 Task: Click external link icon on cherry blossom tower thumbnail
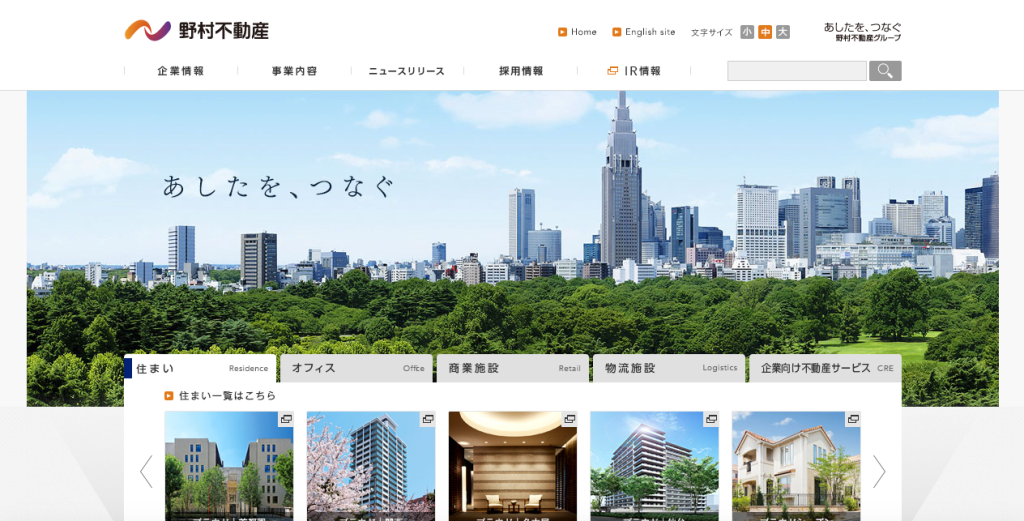click(428, 419)
